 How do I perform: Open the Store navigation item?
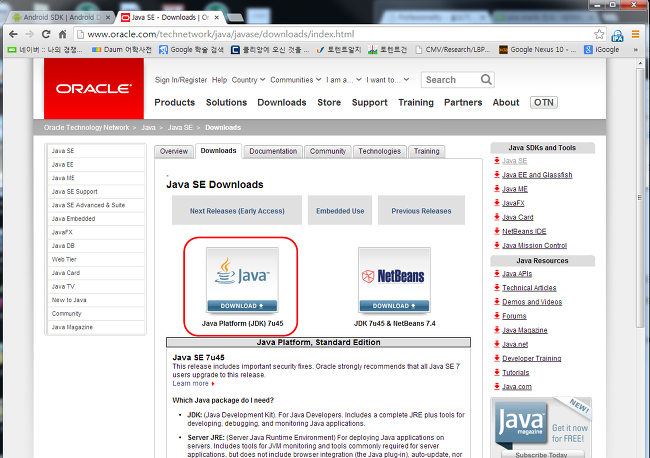[329, 102]
